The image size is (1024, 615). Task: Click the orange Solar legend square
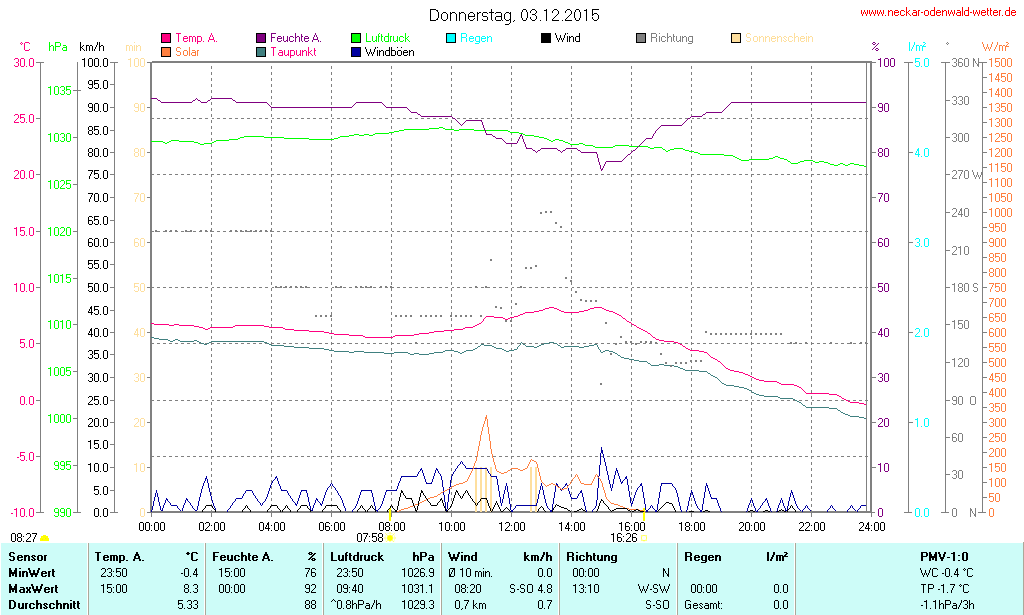(165, 52)
